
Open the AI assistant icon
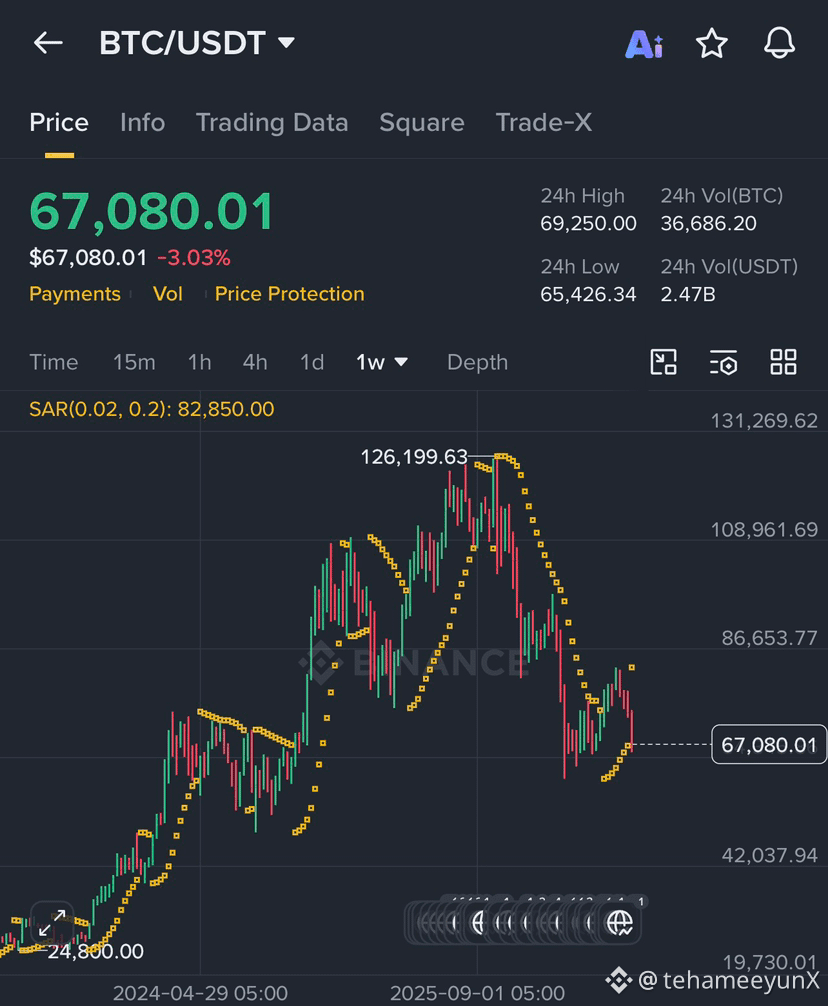coord(644,44)
